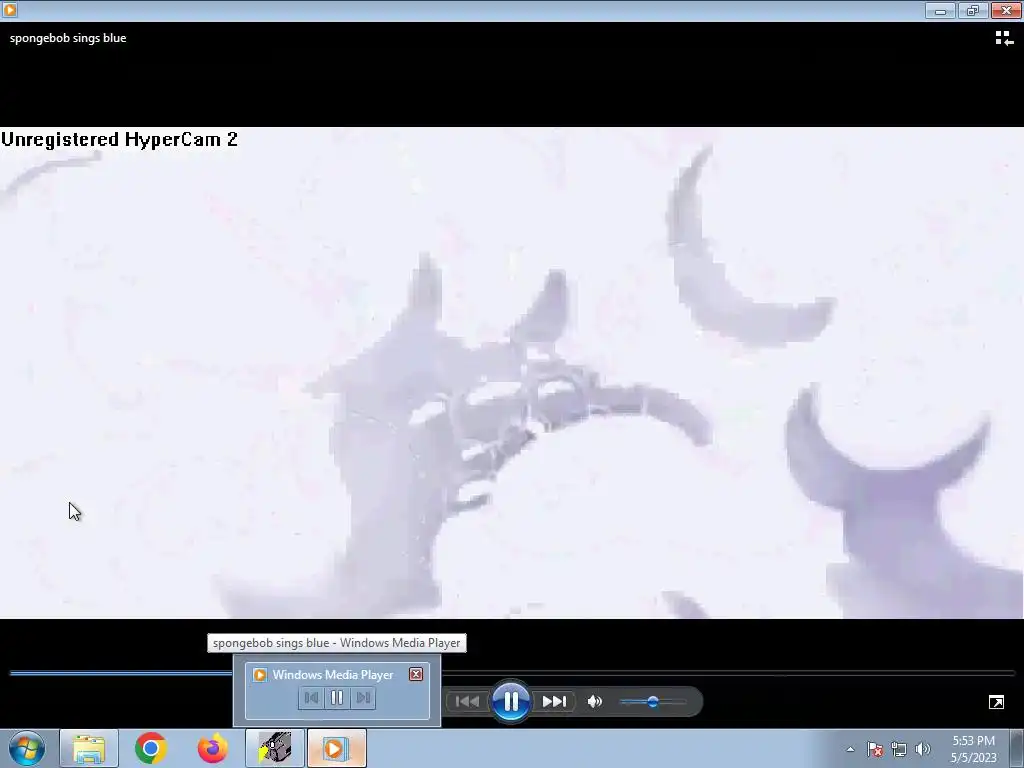Image resolution: width=1024 pixels, height=768 pixels.
Task: Switch to Library via top-right icon
Action: [x=1004, y=39]
